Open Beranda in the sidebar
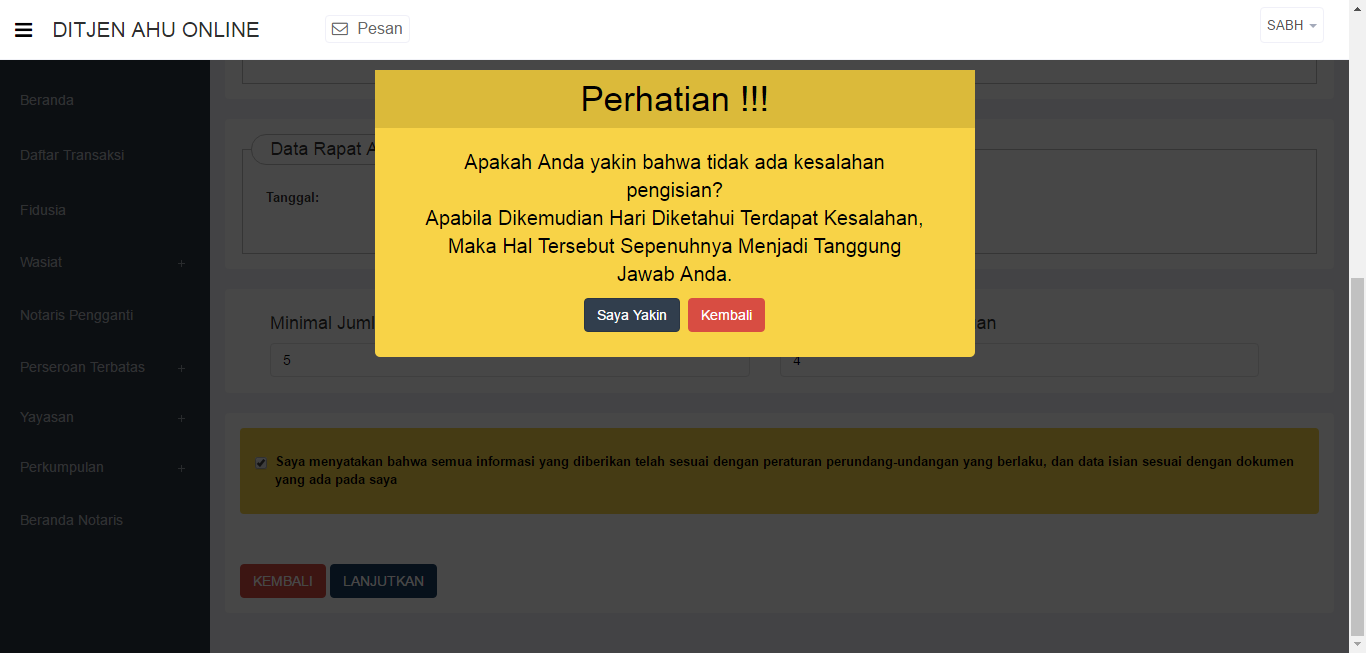Image resolution: width=1366 pixels, height=653 pixels. click(47, 100)
